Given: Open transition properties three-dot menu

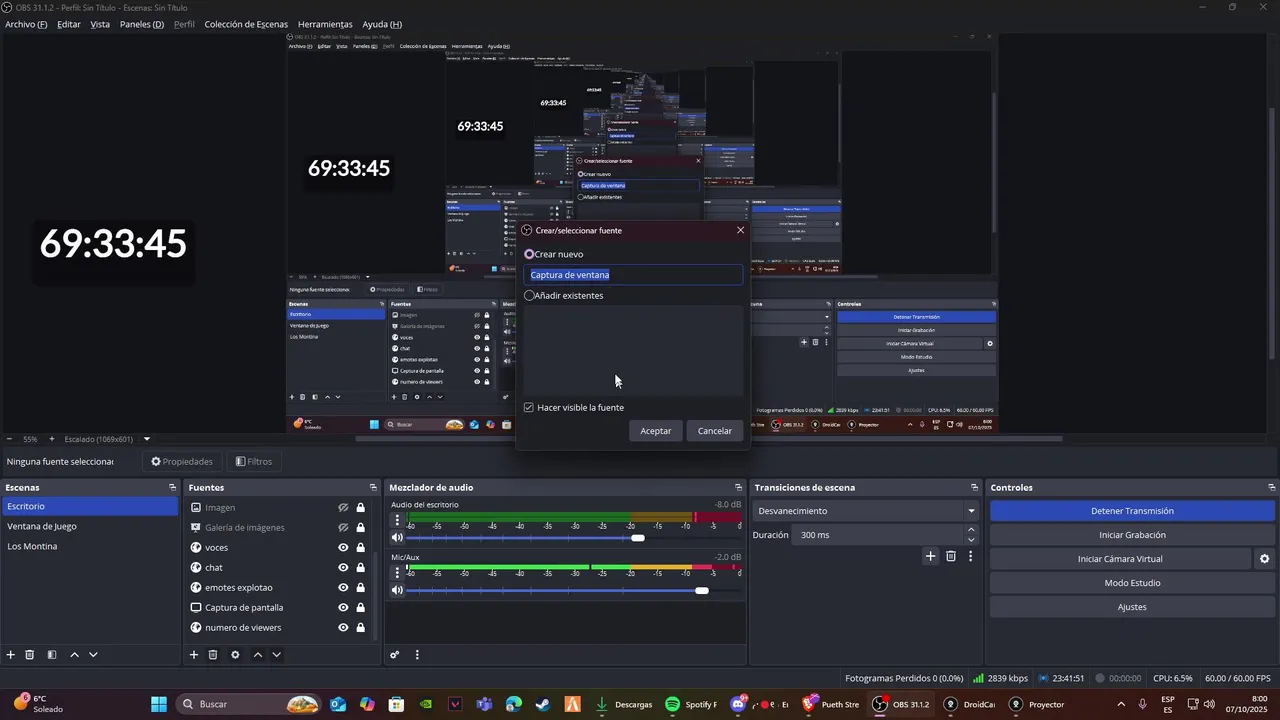Looking at the screenshot, I should coord(970,556).
